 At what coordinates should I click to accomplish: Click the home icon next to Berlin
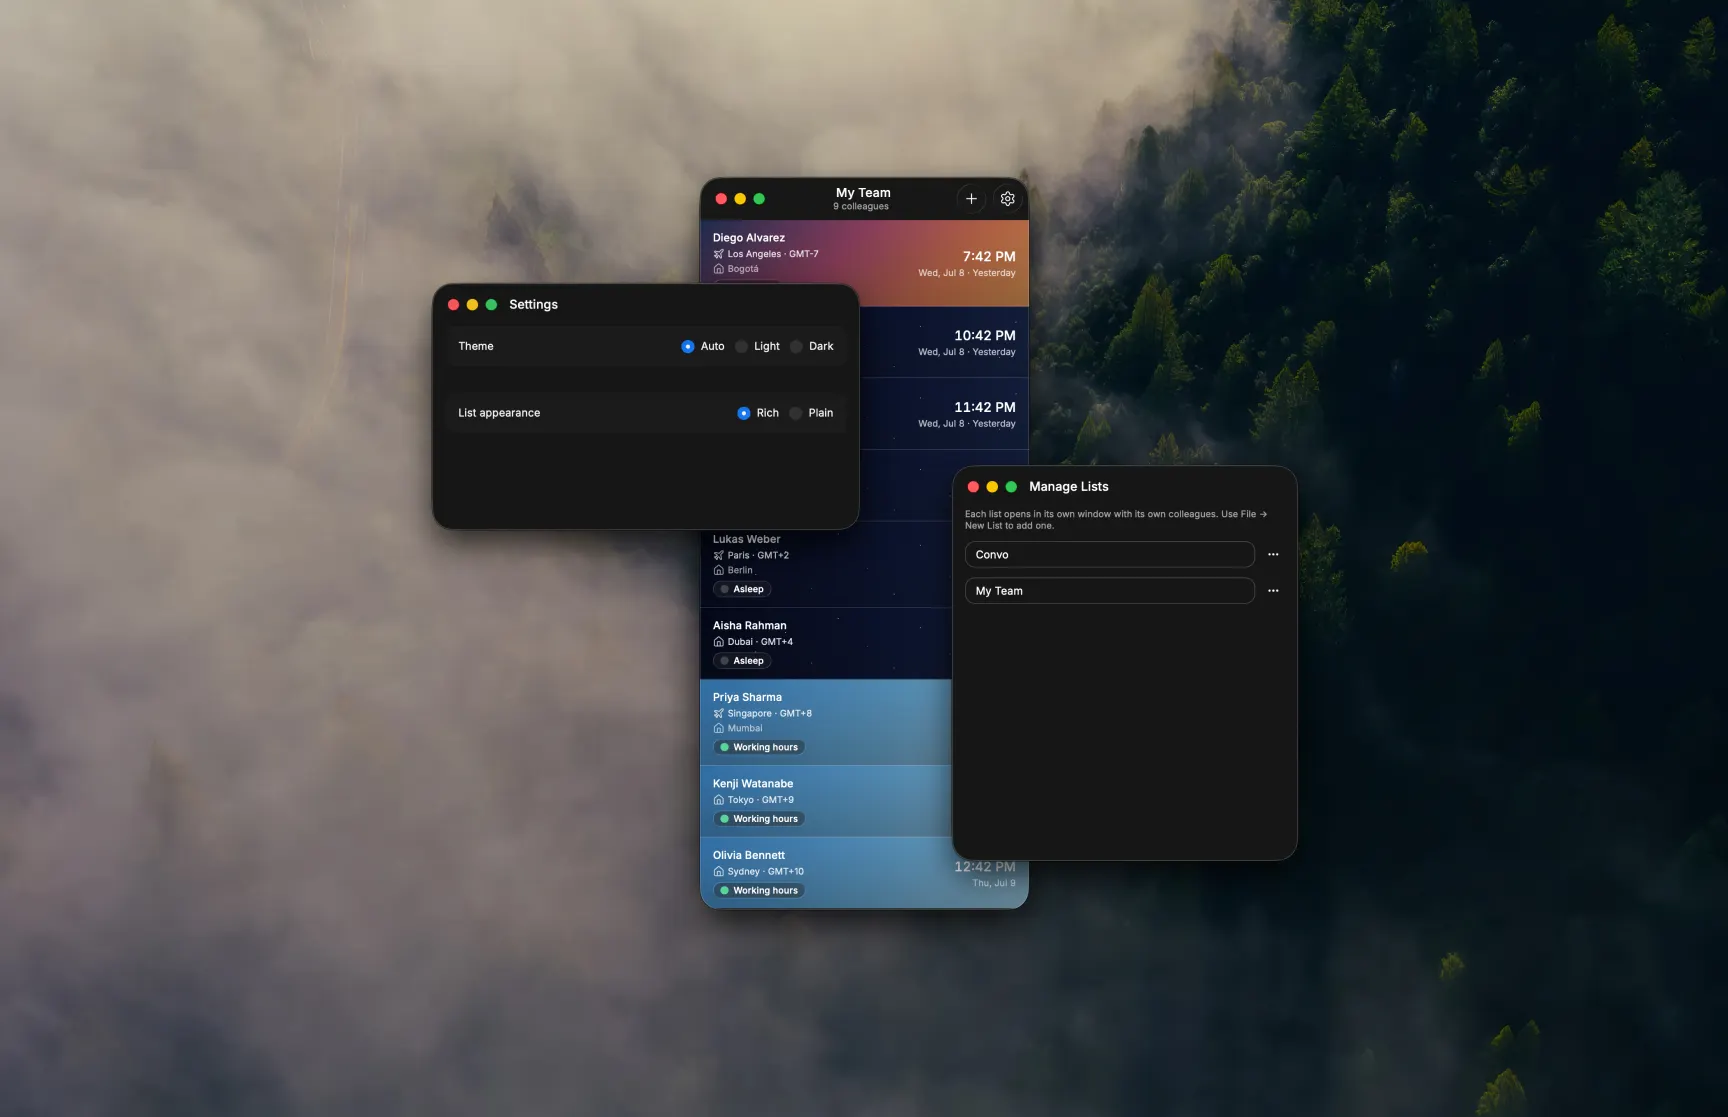[718, 571]
